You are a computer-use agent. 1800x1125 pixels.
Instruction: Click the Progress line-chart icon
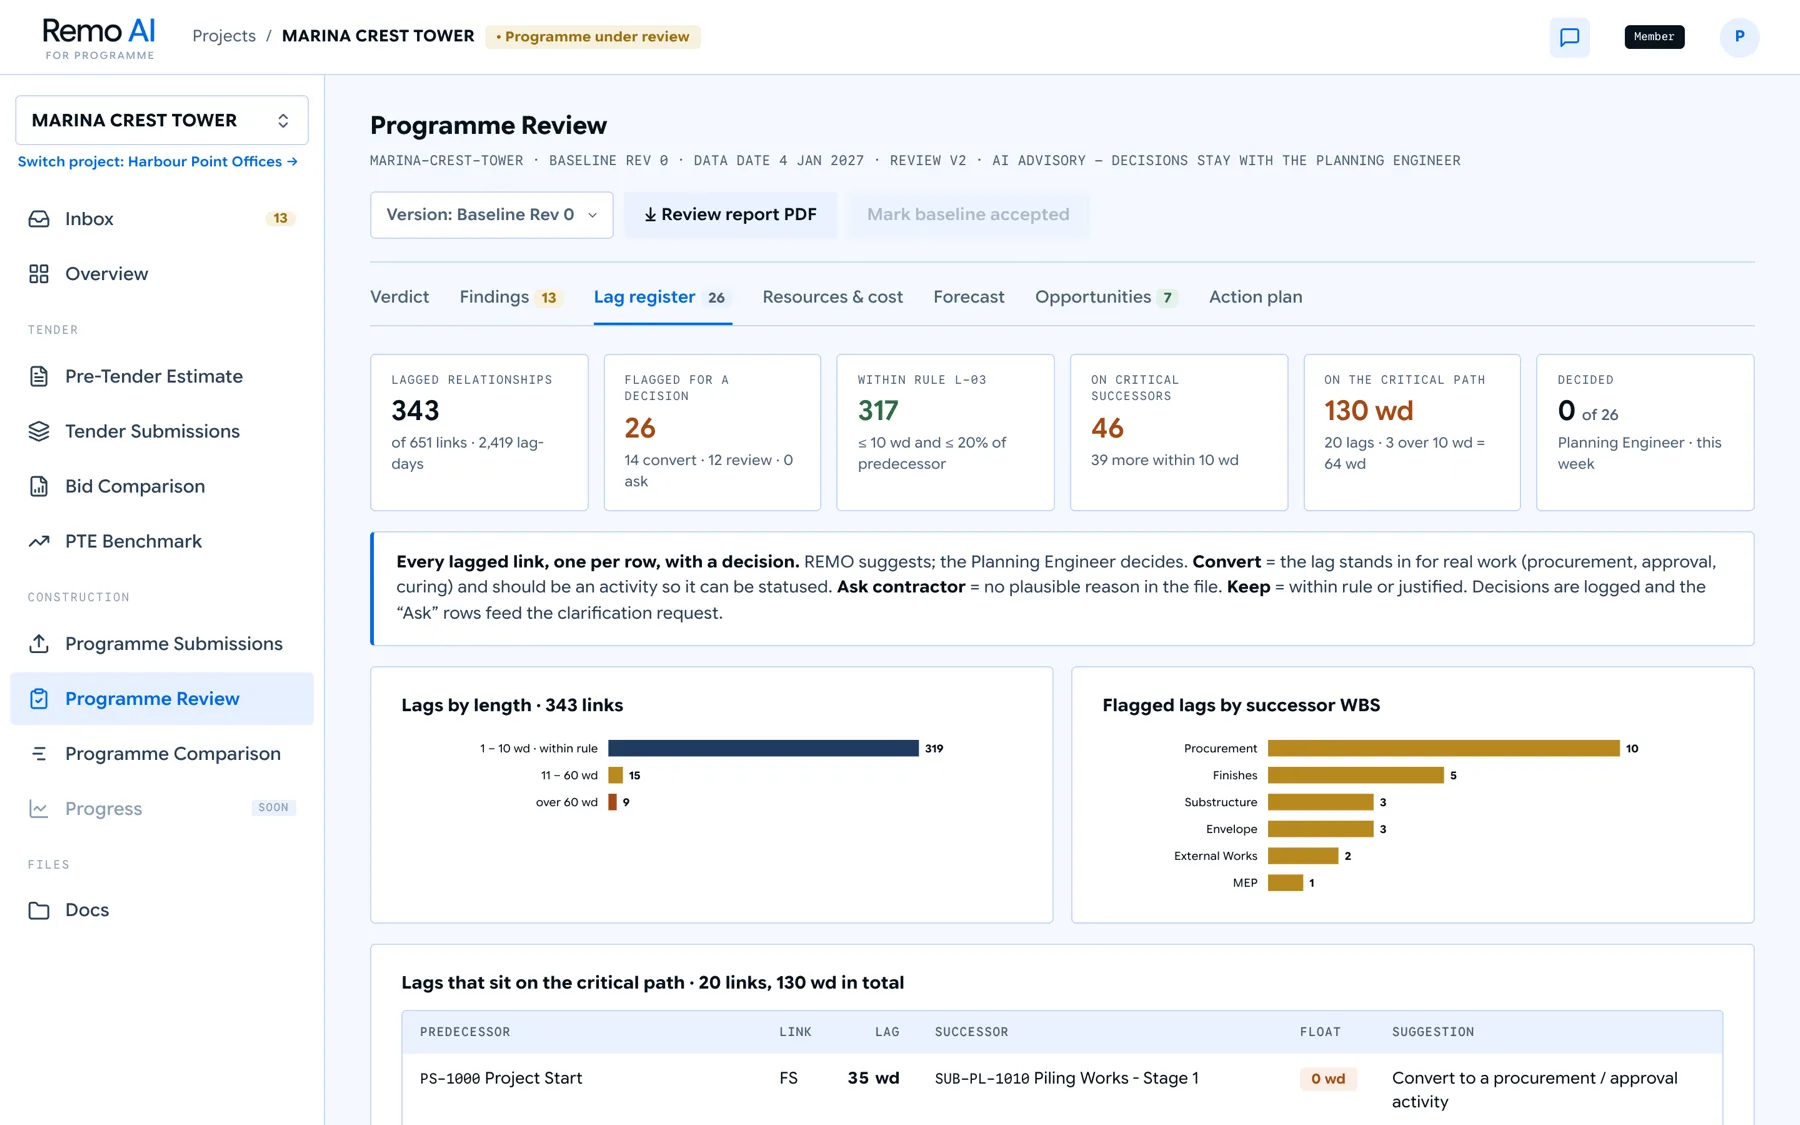point(39,809)
